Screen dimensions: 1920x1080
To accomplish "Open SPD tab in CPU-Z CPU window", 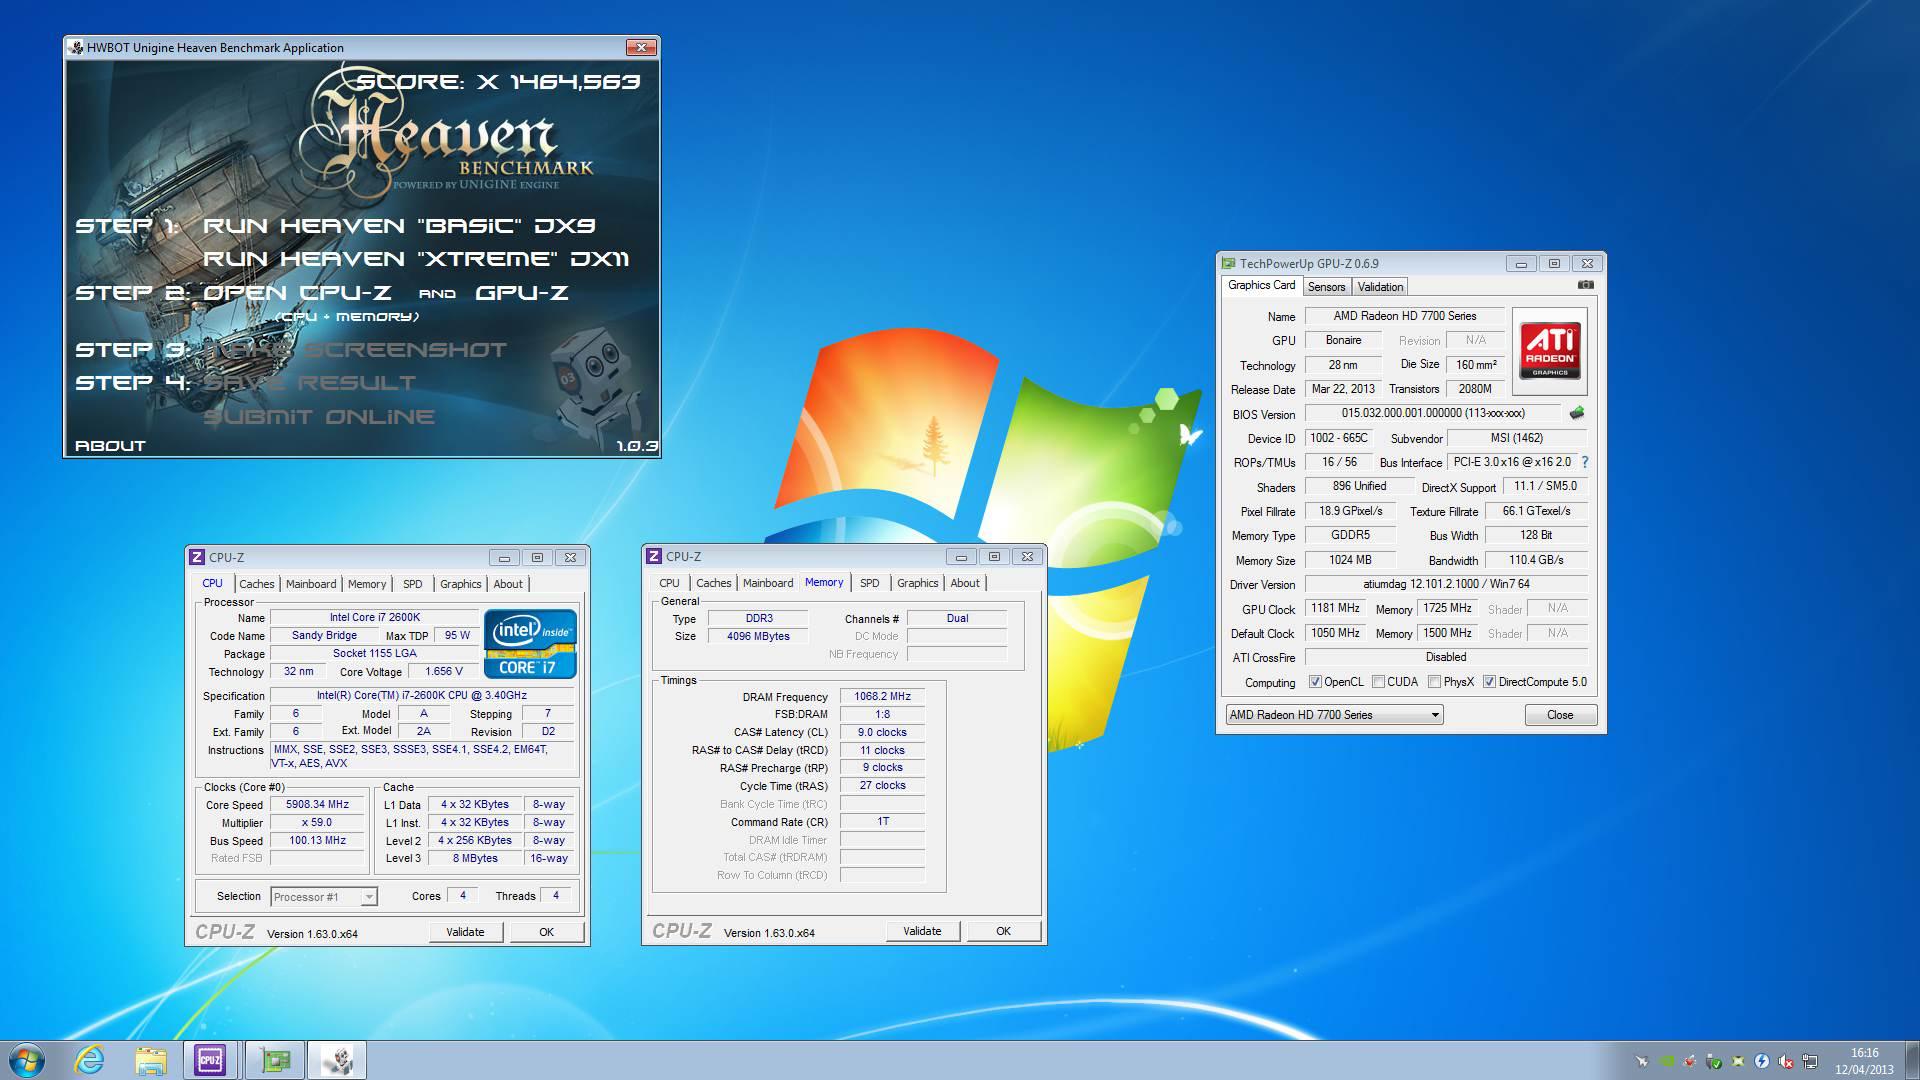I will coord(413,584).
